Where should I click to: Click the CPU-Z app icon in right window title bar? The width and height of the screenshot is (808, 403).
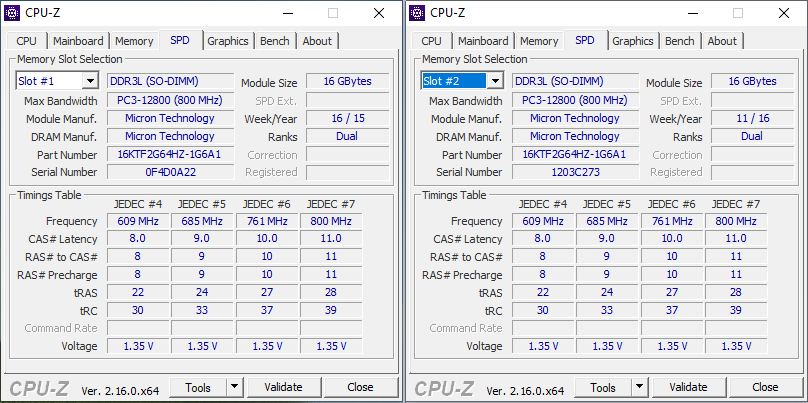417,13
